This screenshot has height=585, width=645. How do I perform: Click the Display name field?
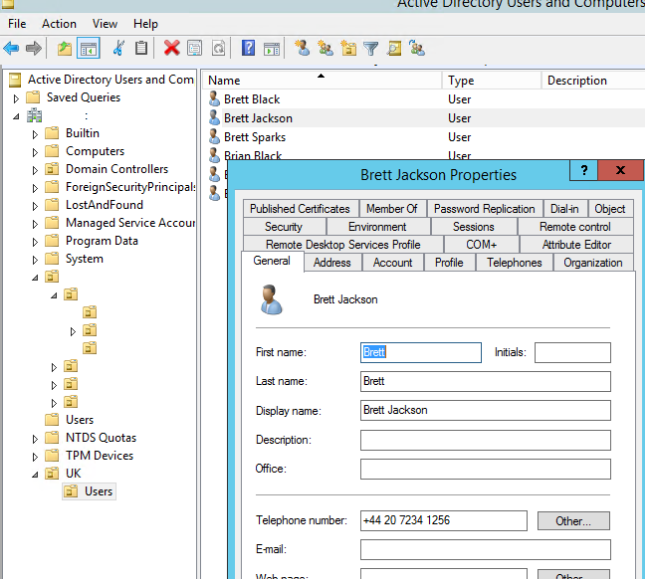485,411
